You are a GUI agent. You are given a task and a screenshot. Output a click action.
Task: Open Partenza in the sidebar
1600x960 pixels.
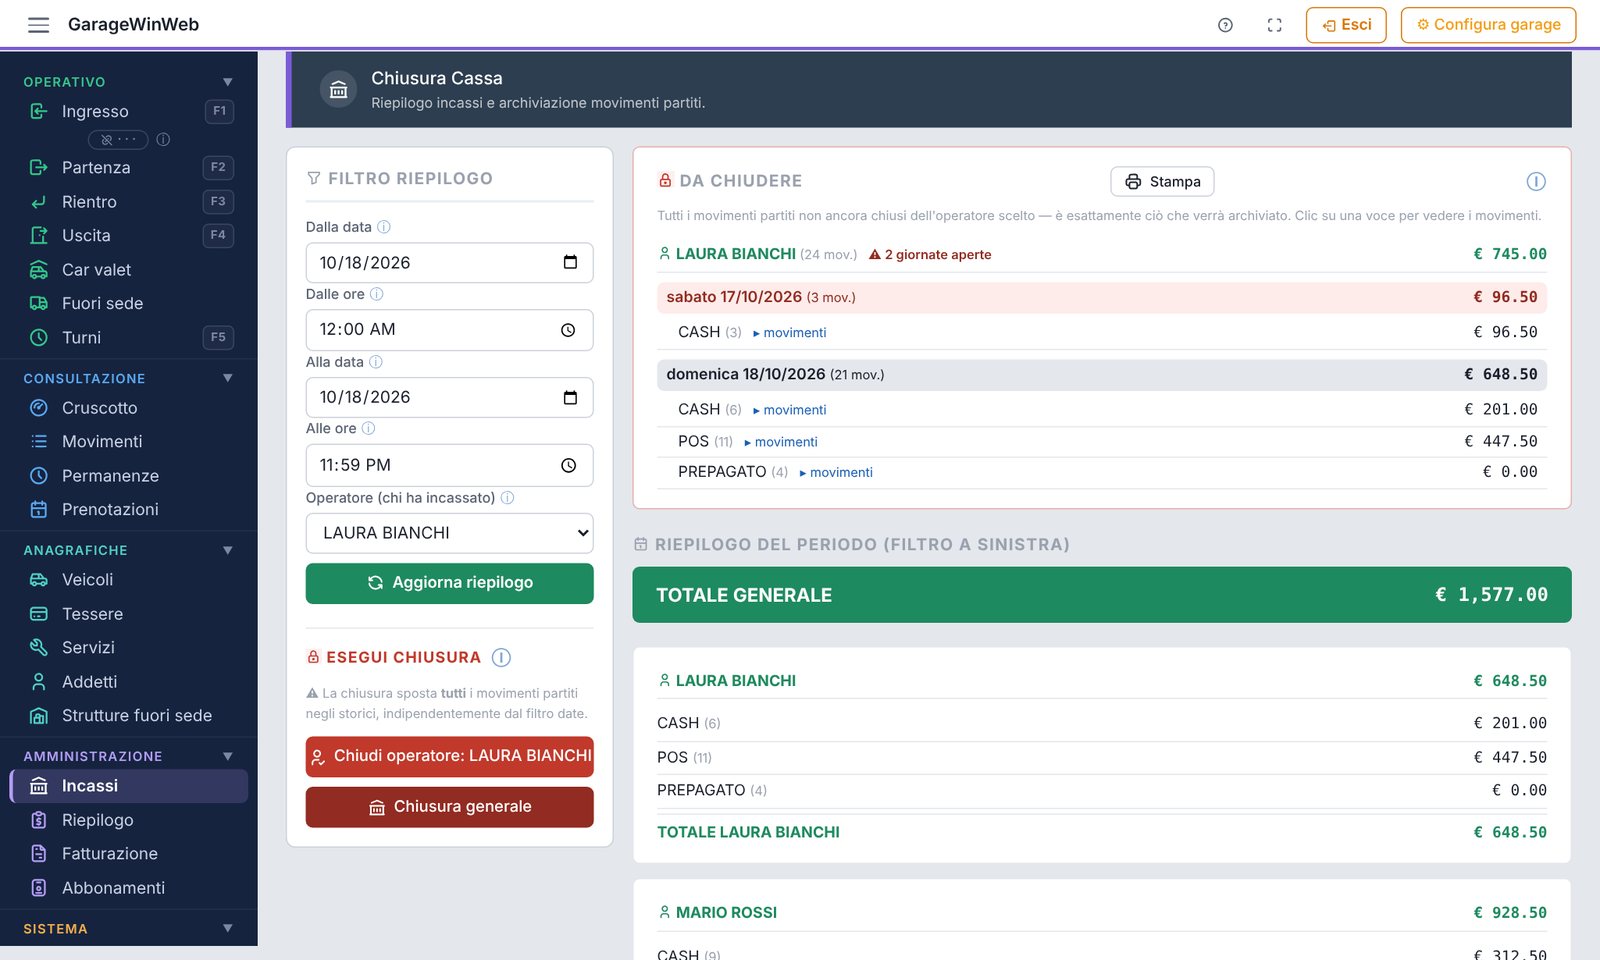click(129, 167)
